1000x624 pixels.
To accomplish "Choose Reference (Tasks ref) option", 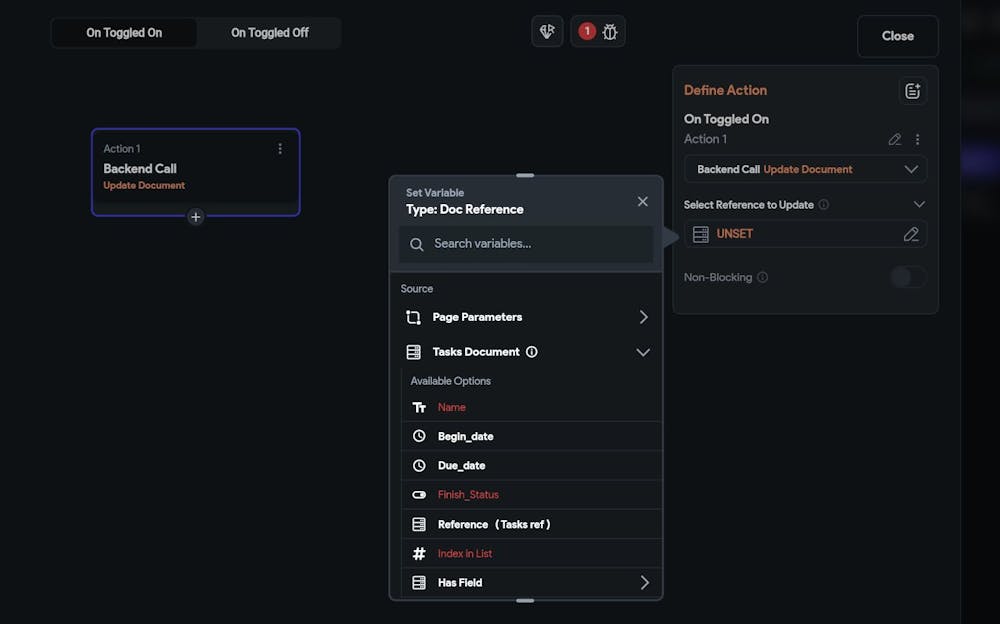I will coord(531,524).
